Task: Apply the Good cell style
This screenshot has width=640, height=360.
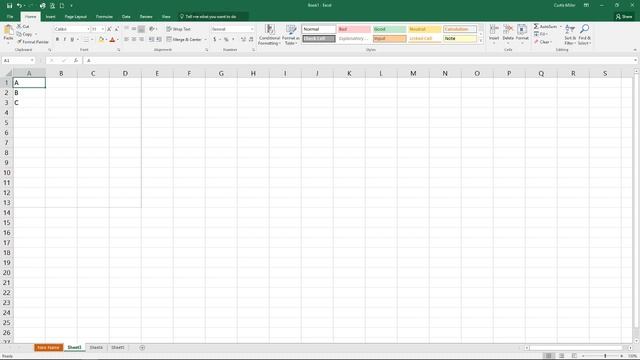Action: [389, 29]
